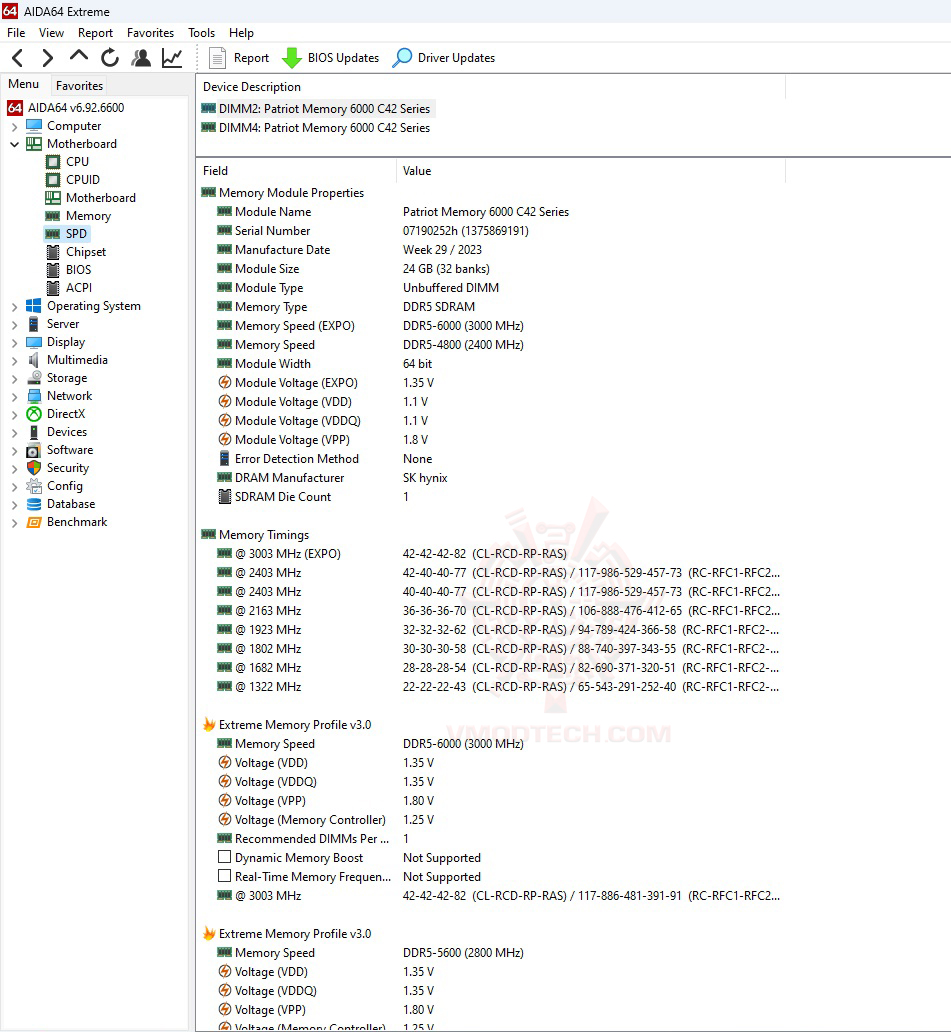The image size is (951, 1032).
Task: Open the Tools menu
Action: [x=201, y=32]
